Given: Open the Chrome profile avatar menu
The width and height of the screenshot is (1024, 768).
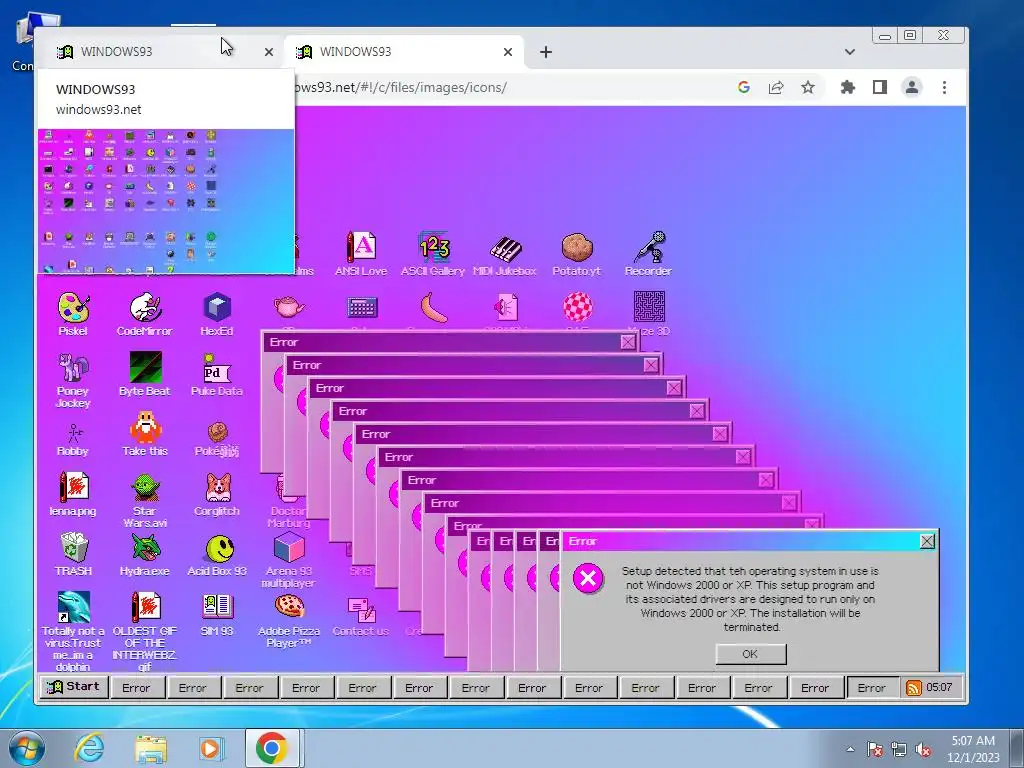Looking at the screenshot, I should click(x=912, y=87).
